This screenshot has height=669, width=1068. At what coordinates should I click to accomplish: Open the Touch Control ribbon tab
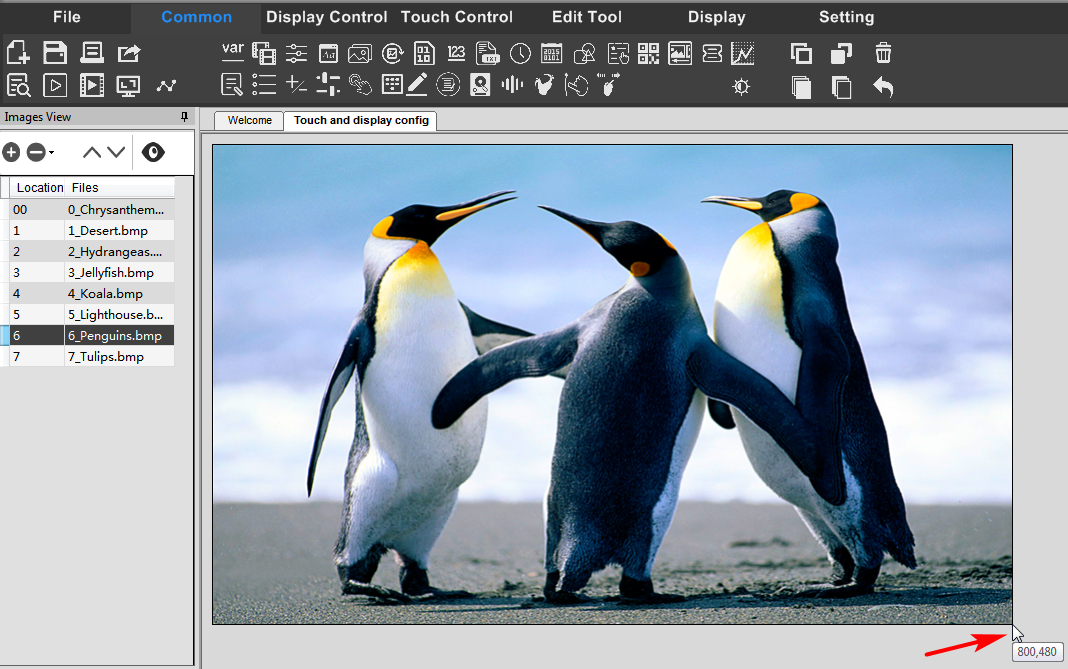[456, 17]
